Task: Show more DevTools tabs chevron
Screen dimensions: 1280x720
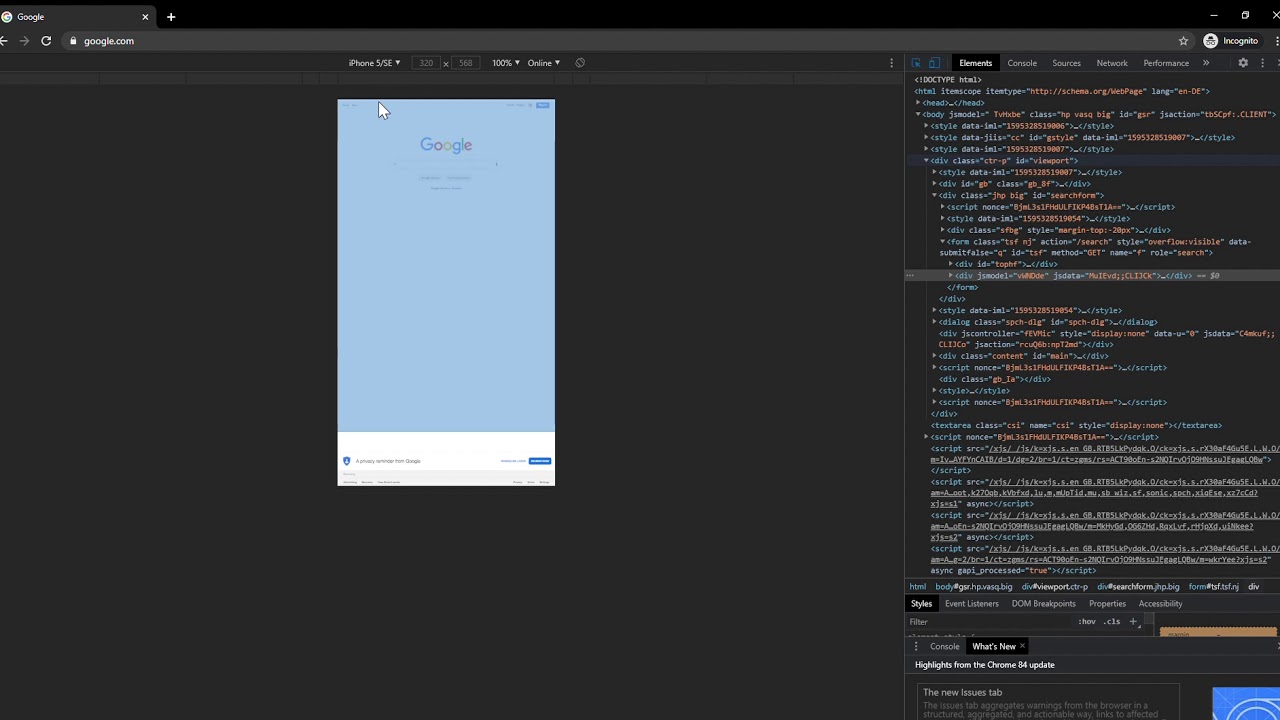Action: tap(1206, 63)
